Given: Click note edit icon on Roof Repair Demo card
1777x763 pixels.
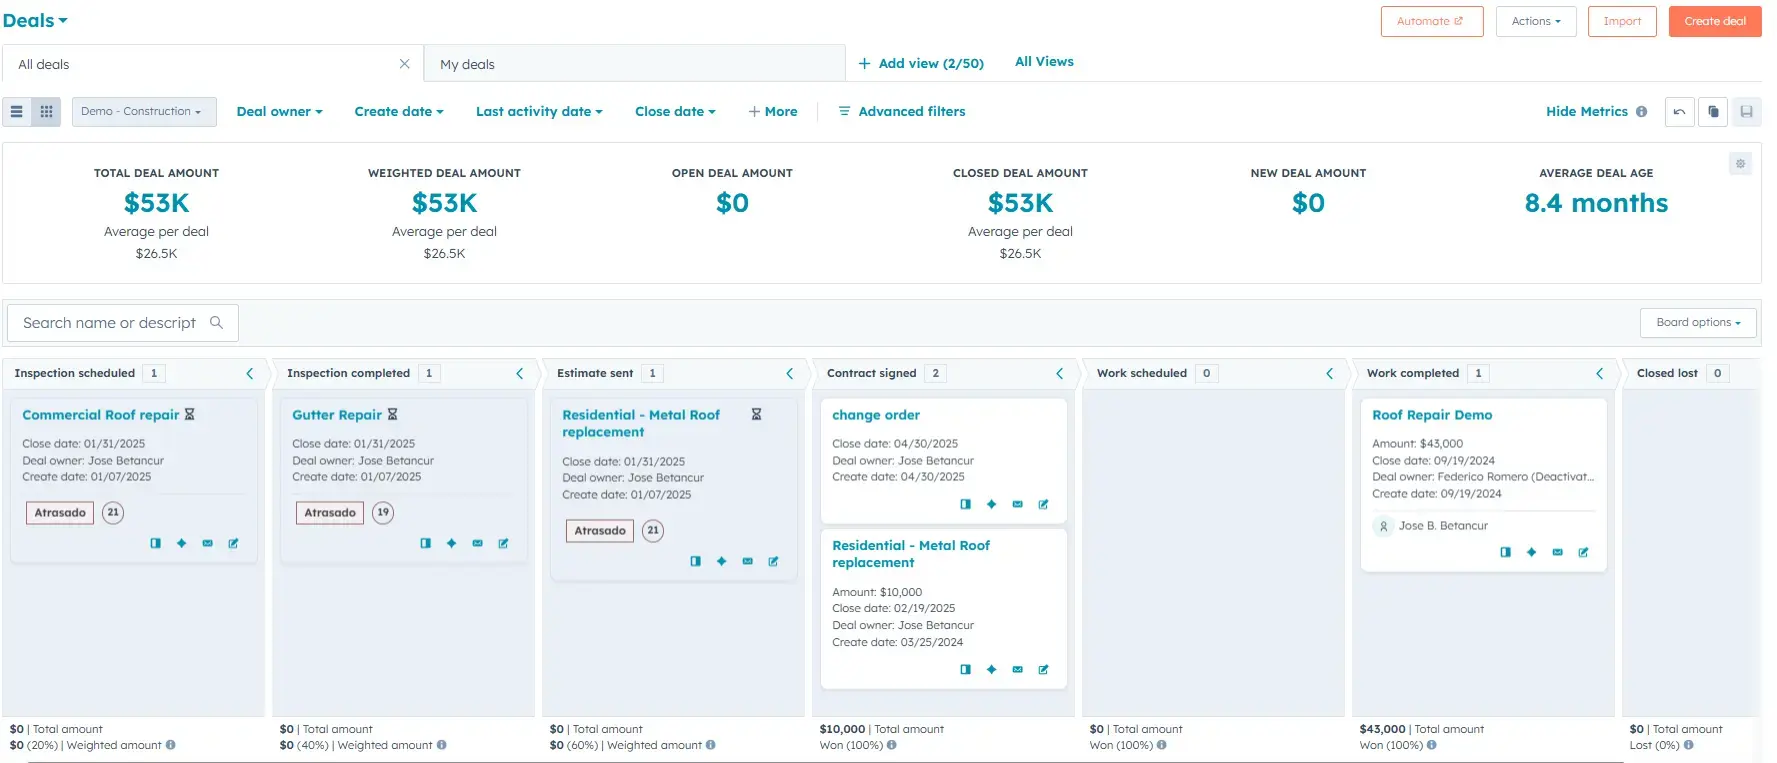Looking at the screenshot, I should [1583, 552].
